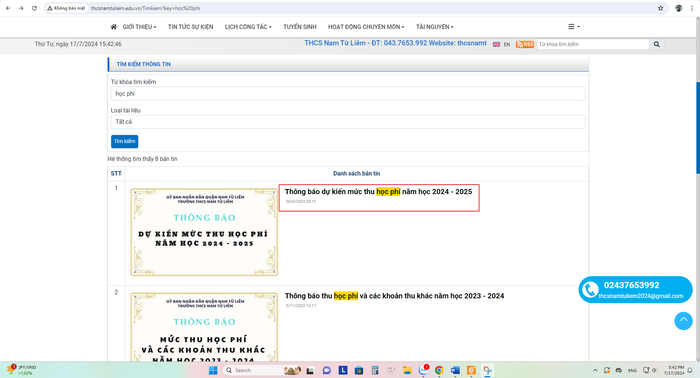This screenshot has height=378, width=700.
Task: Click the thumbnail 'Dự kiến mức thu học phí 2024 - 2025'
Action: 204,232
